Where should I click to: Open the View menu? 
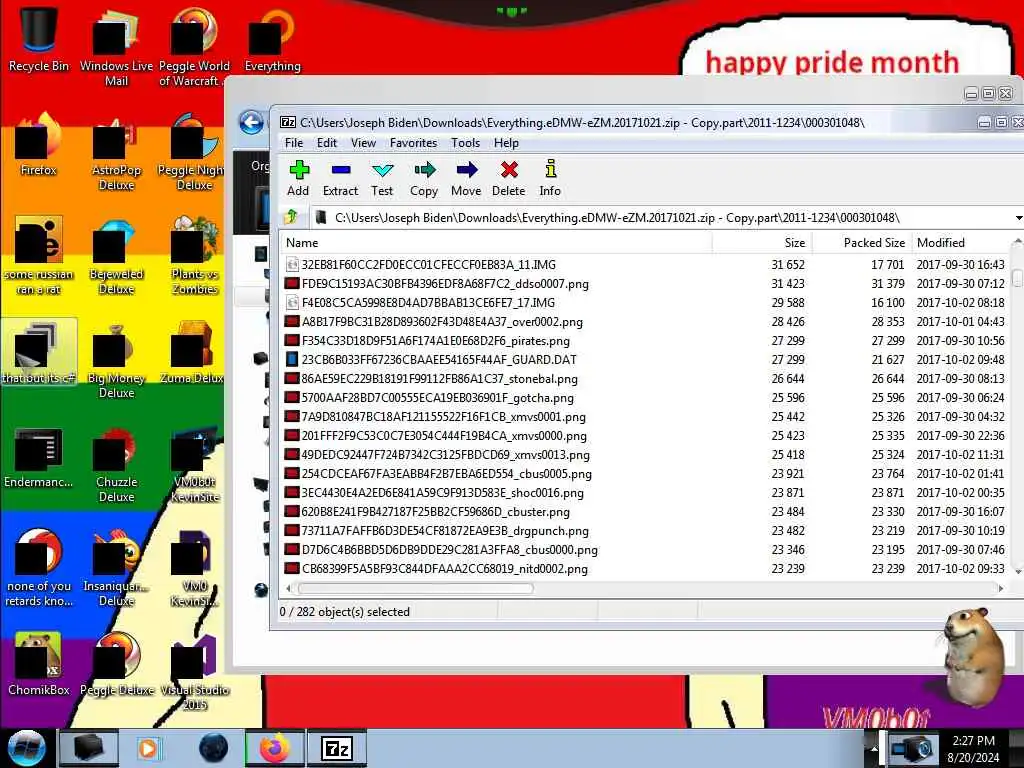[x=363, y=143]
